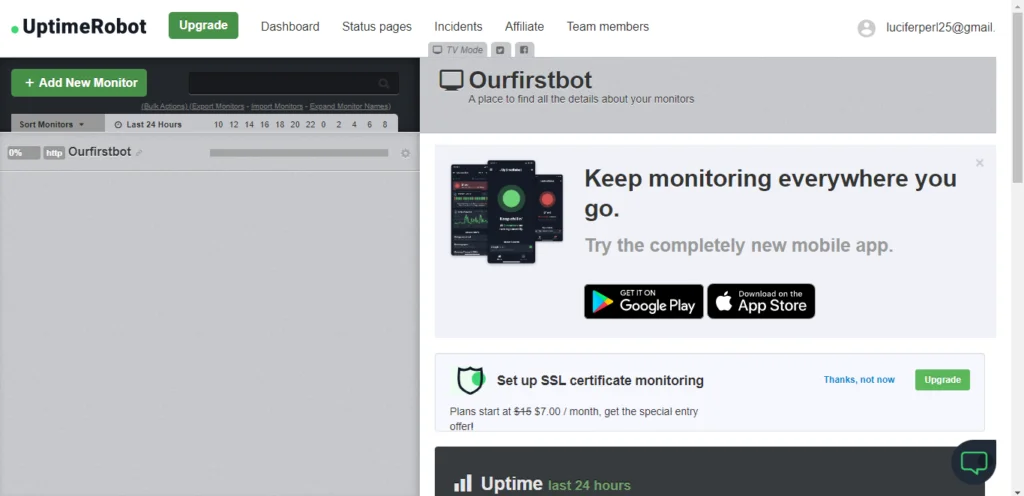This screenshot has width=1024, height=496.
Task: Click the Last 24 Hours label
Action: 154,125
